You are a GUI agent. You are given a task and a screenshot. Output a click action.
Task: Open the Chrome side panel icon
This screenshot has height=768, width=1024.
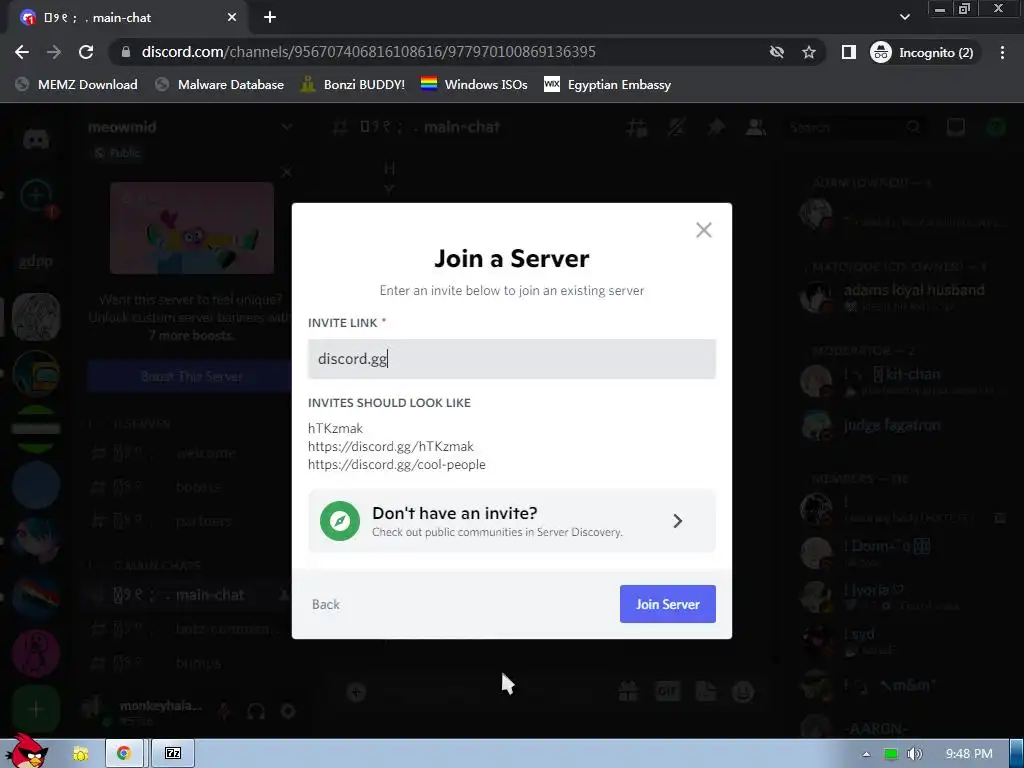click(848, 52)
